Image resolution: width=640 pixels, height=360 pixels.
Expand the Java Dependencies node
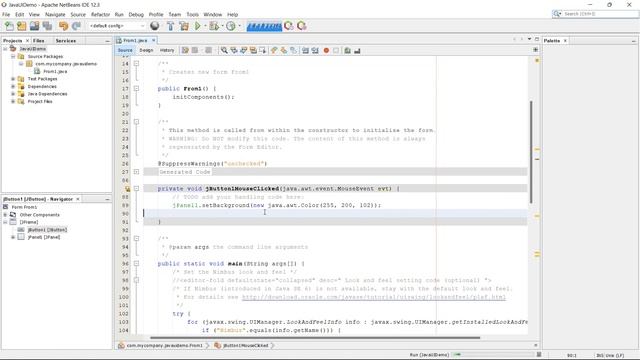coord(13,94)
